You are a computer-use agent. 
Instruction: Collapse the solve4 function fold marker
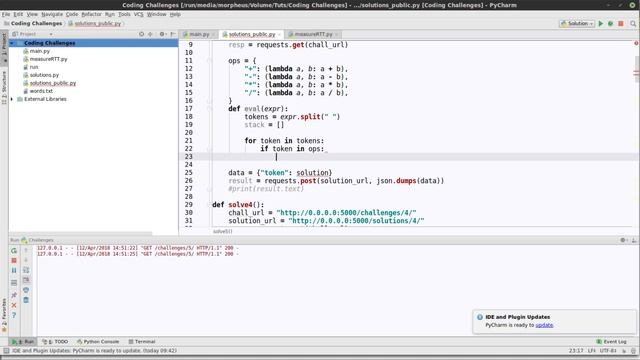(x=209, y=204)
